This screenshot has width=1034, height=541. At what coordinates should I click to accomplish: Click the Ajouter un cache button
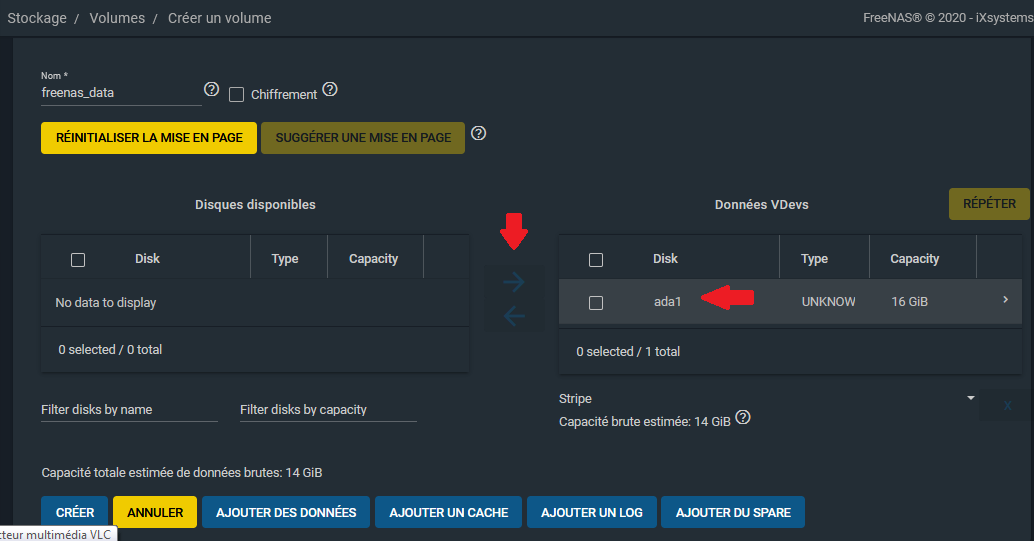coord(448,512)
